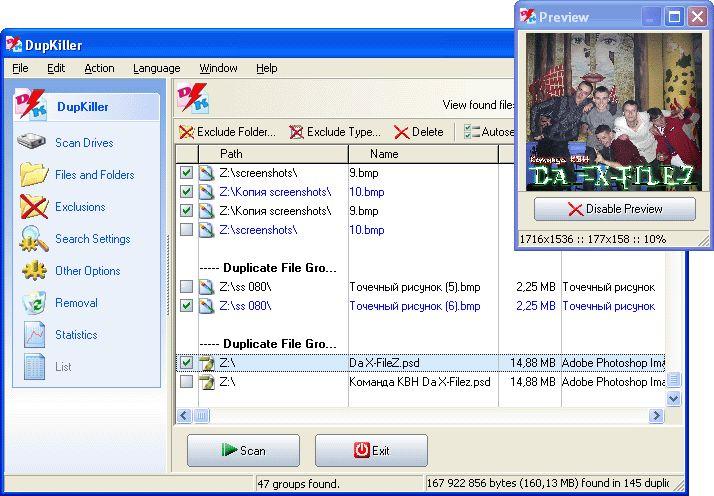Click the vertical scrollbar down arrow
The image size is (714, 496).
pos(673,399)
